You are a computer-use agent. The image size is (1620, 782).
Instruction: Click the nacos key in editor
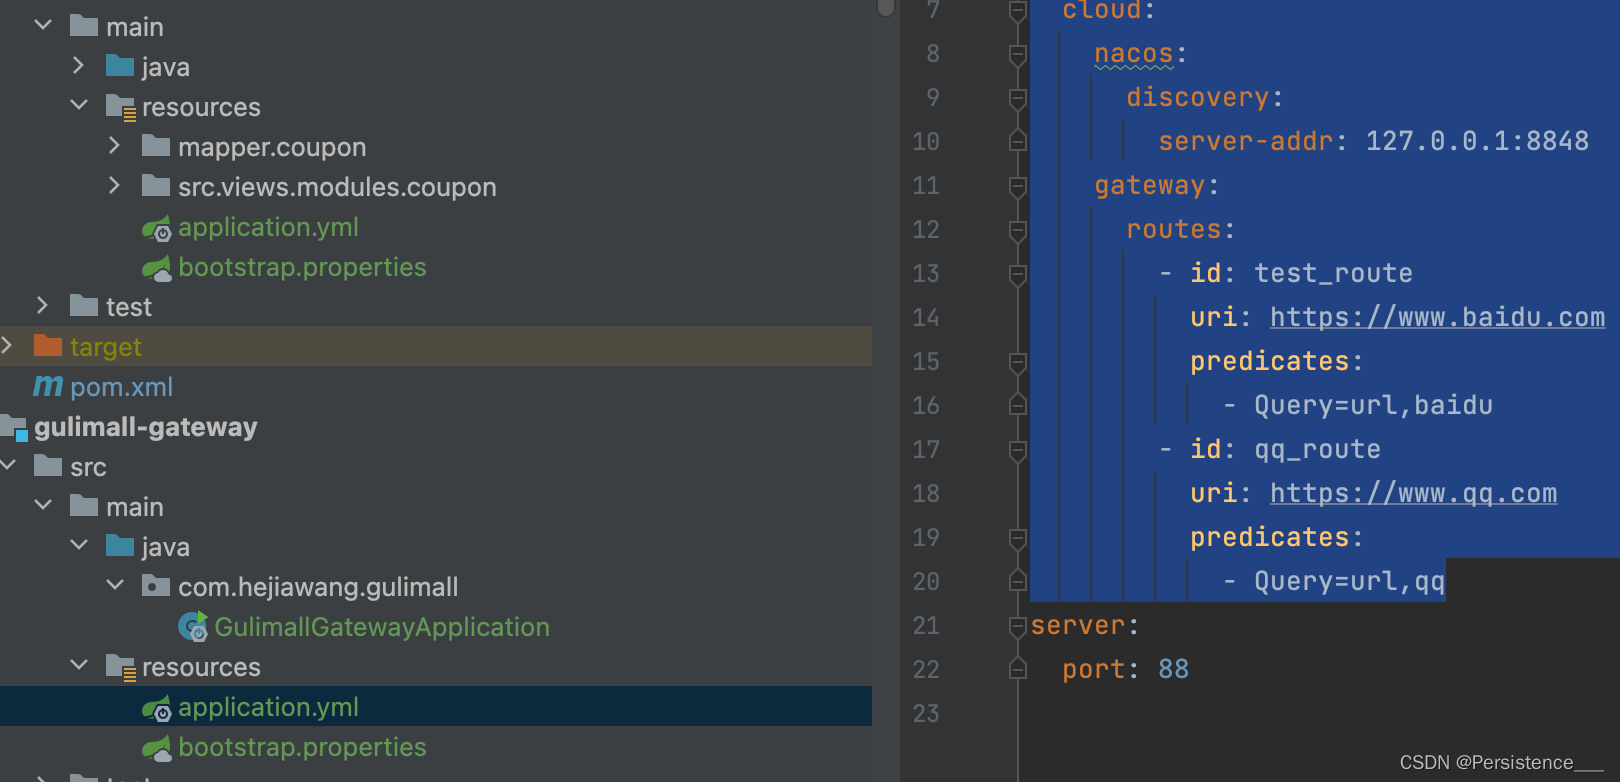point(1133,53)
